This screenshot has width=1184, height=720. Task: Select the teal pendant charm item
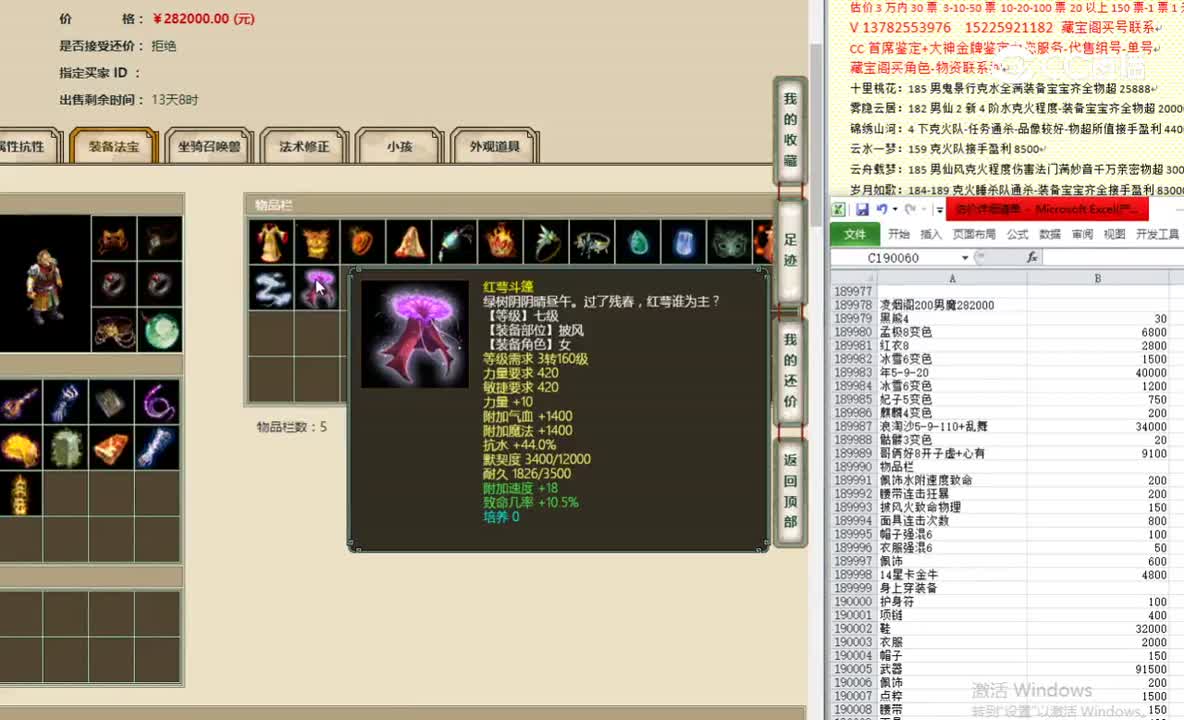(455, 242)
